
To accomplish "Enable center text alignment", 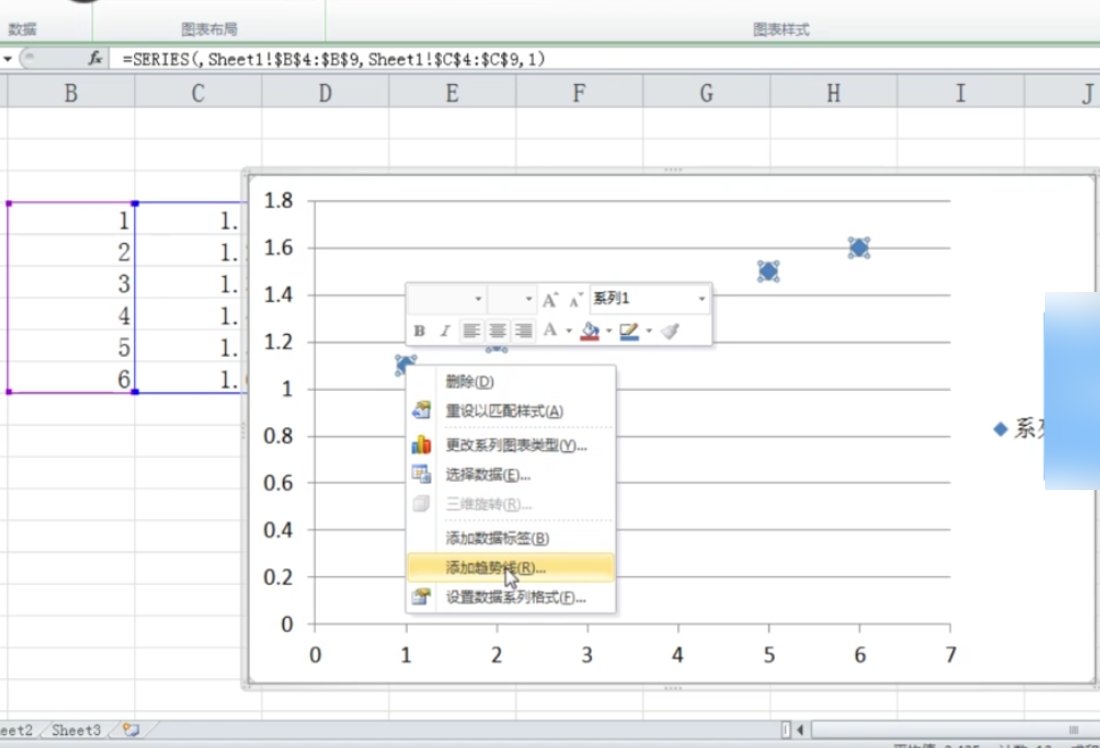I will tap(496, 330).
